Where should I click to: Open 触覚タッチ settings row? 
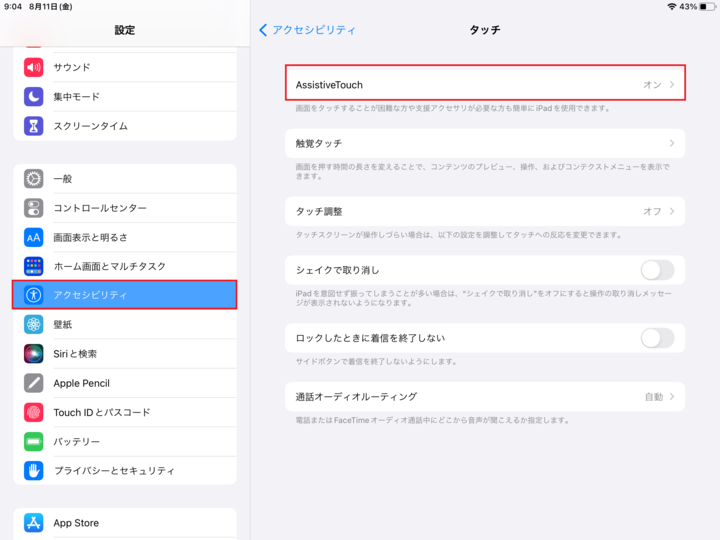pyautogui.click(x=485, y=143)
